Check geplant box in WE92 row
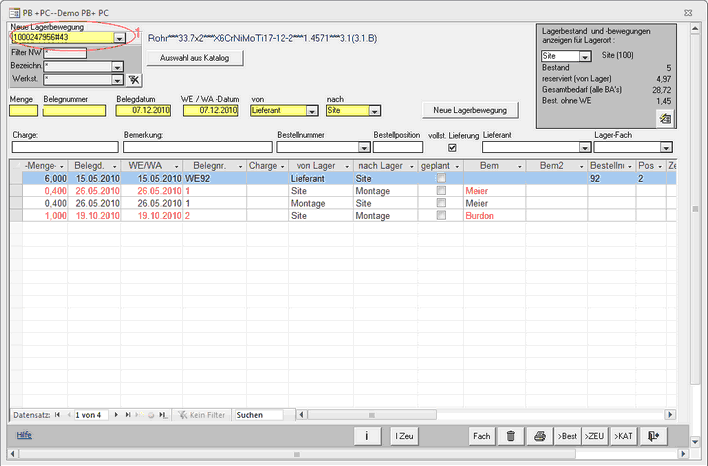Screen dimensions: 708x466 point(440,178)
